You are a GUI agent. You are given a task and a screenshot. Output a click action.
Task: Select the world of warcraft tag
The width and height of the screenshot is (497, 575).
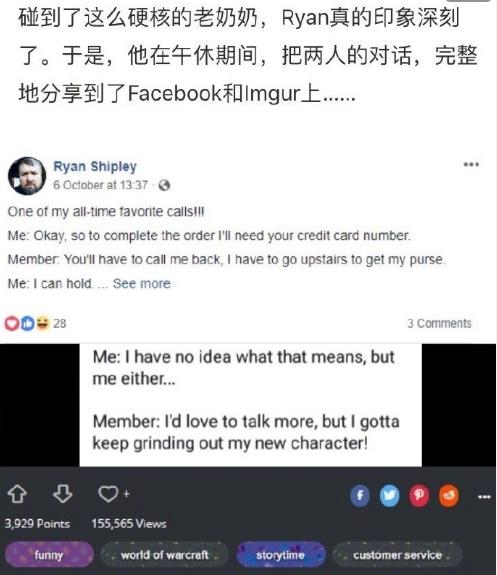(x=165, y=555)
